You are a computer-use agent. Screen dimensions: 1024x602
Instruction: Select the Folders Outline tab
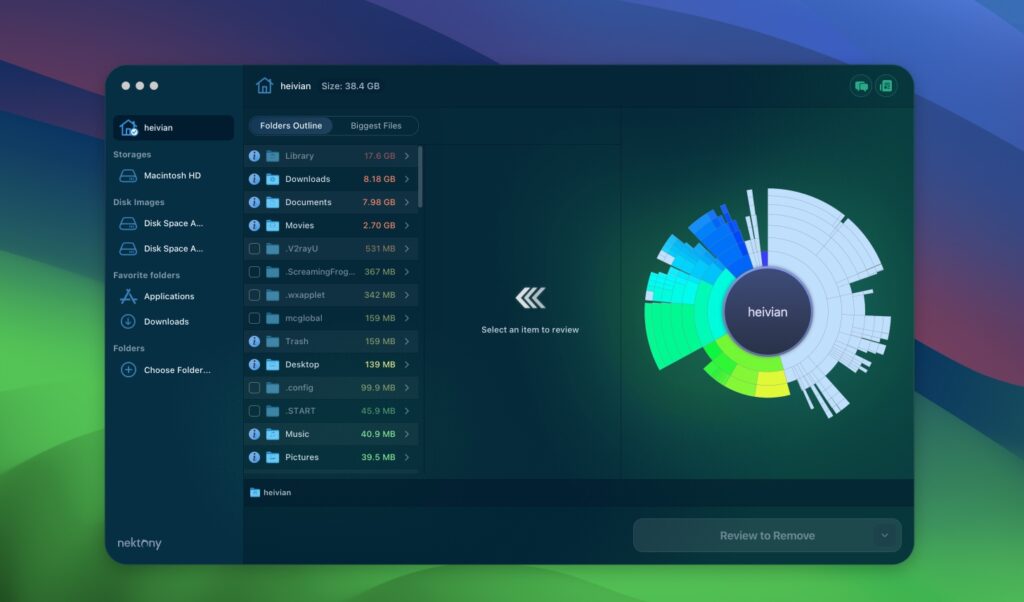[290, 125]
